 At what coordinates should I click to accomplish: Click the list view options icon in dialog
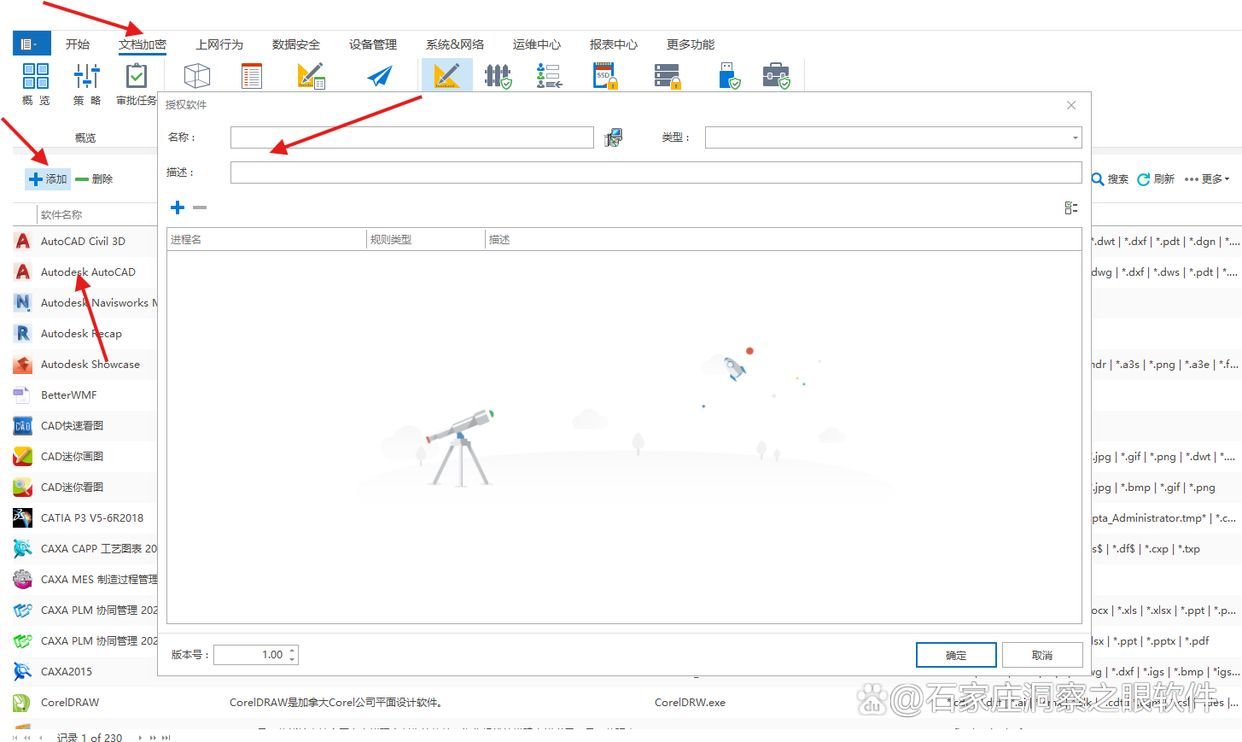pyautogui.click(x=1071, y=207)
